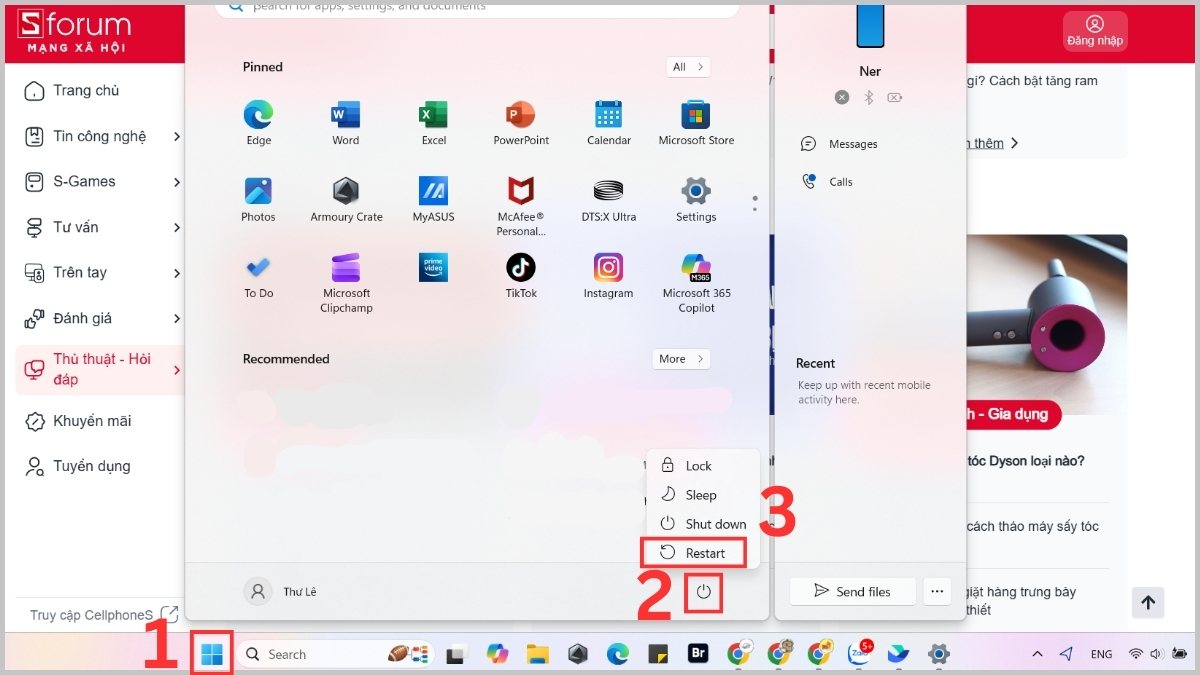Click the phone device image named Ner
1200x675 pixels.
pyautogui.click(x=869, y=27)
